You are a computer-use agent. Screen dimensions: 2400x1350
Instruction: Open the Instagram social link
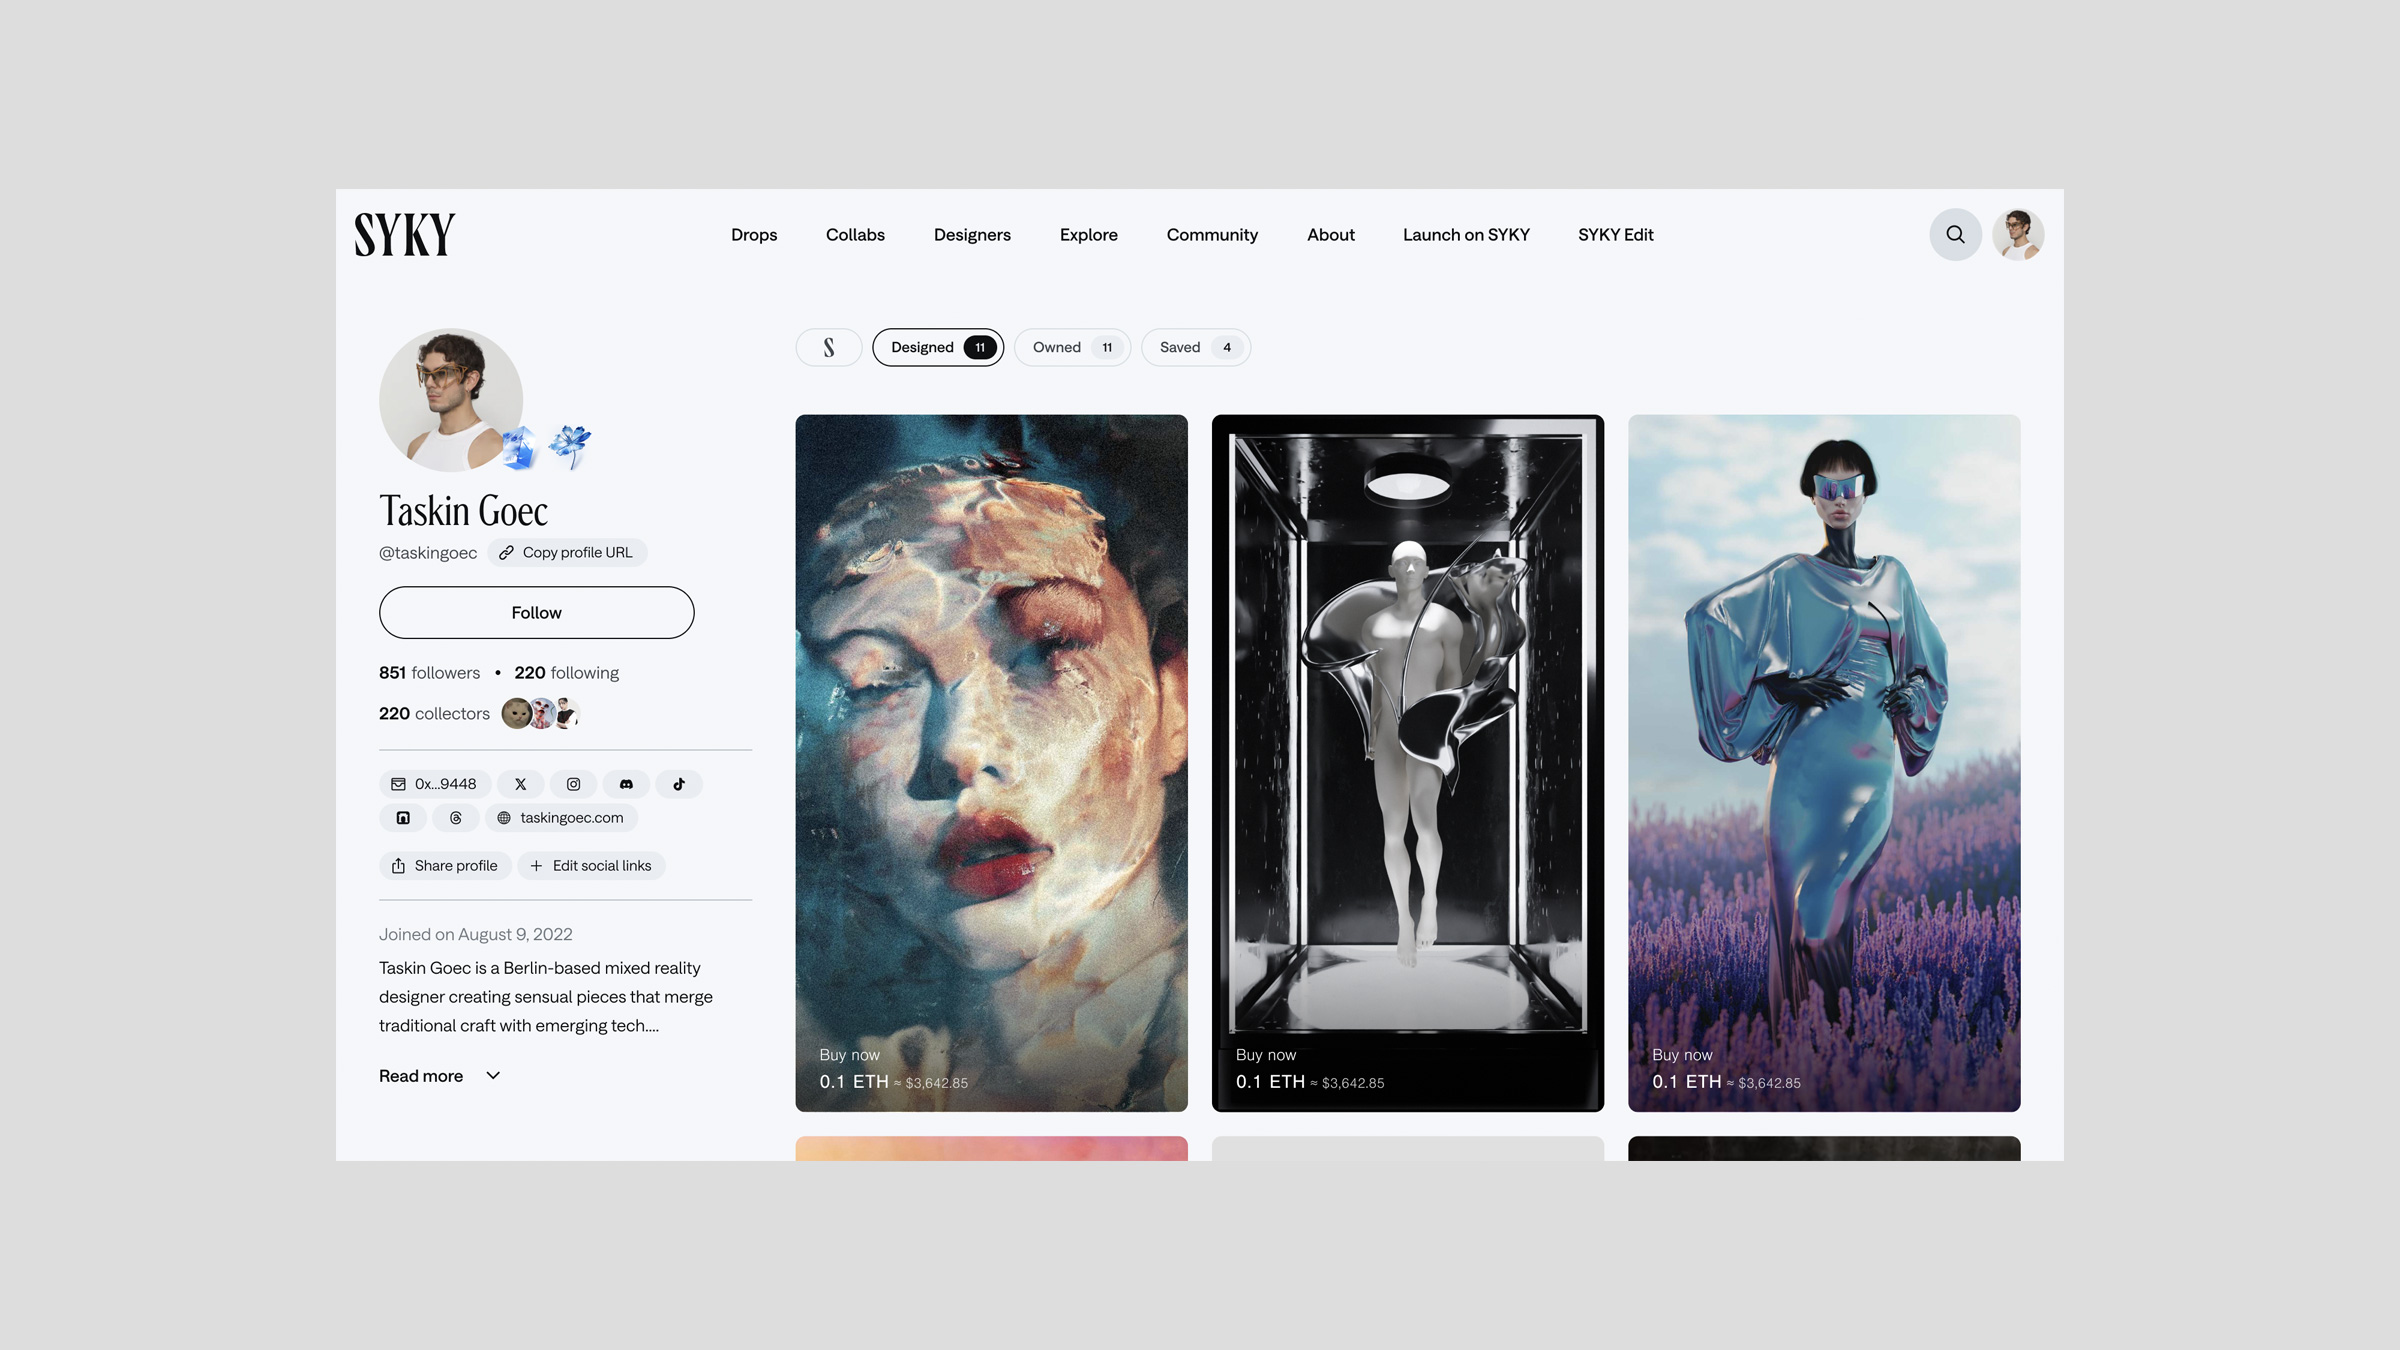click(x=573, y=784)
